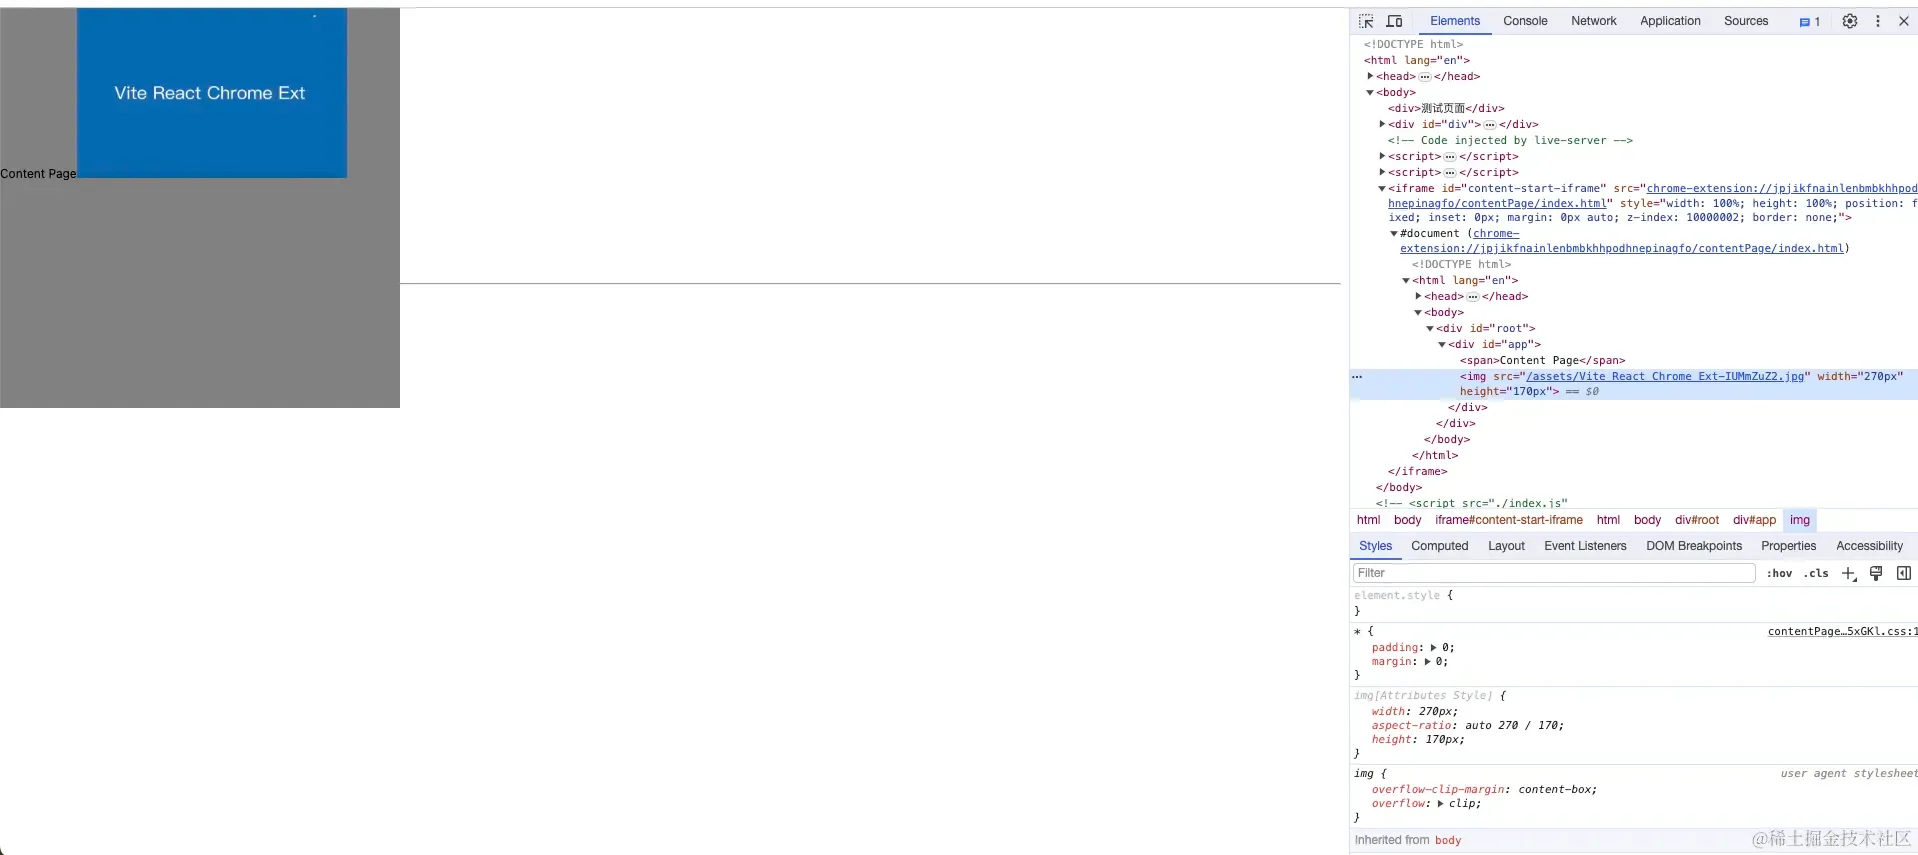Open the DOM Breakpoints sub-tab

coord(1694,546)
